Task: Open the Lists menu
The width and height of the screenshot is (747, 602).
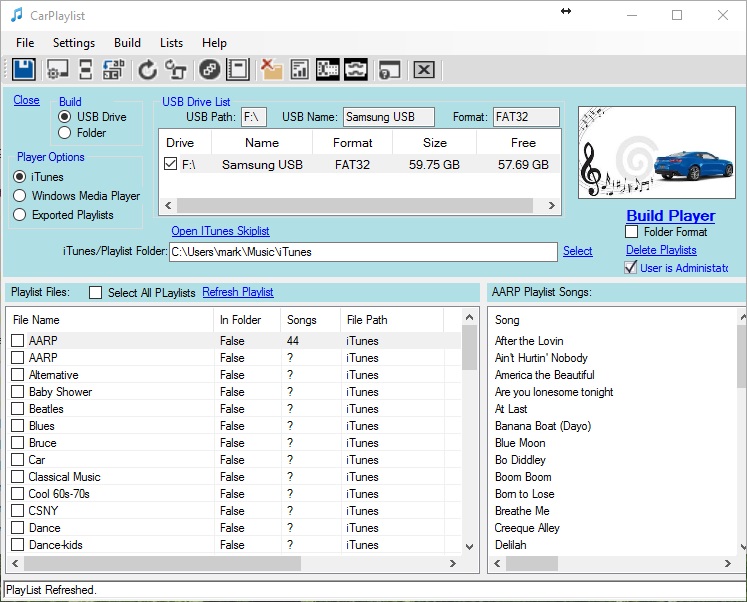Action: [x=171, y=43]
